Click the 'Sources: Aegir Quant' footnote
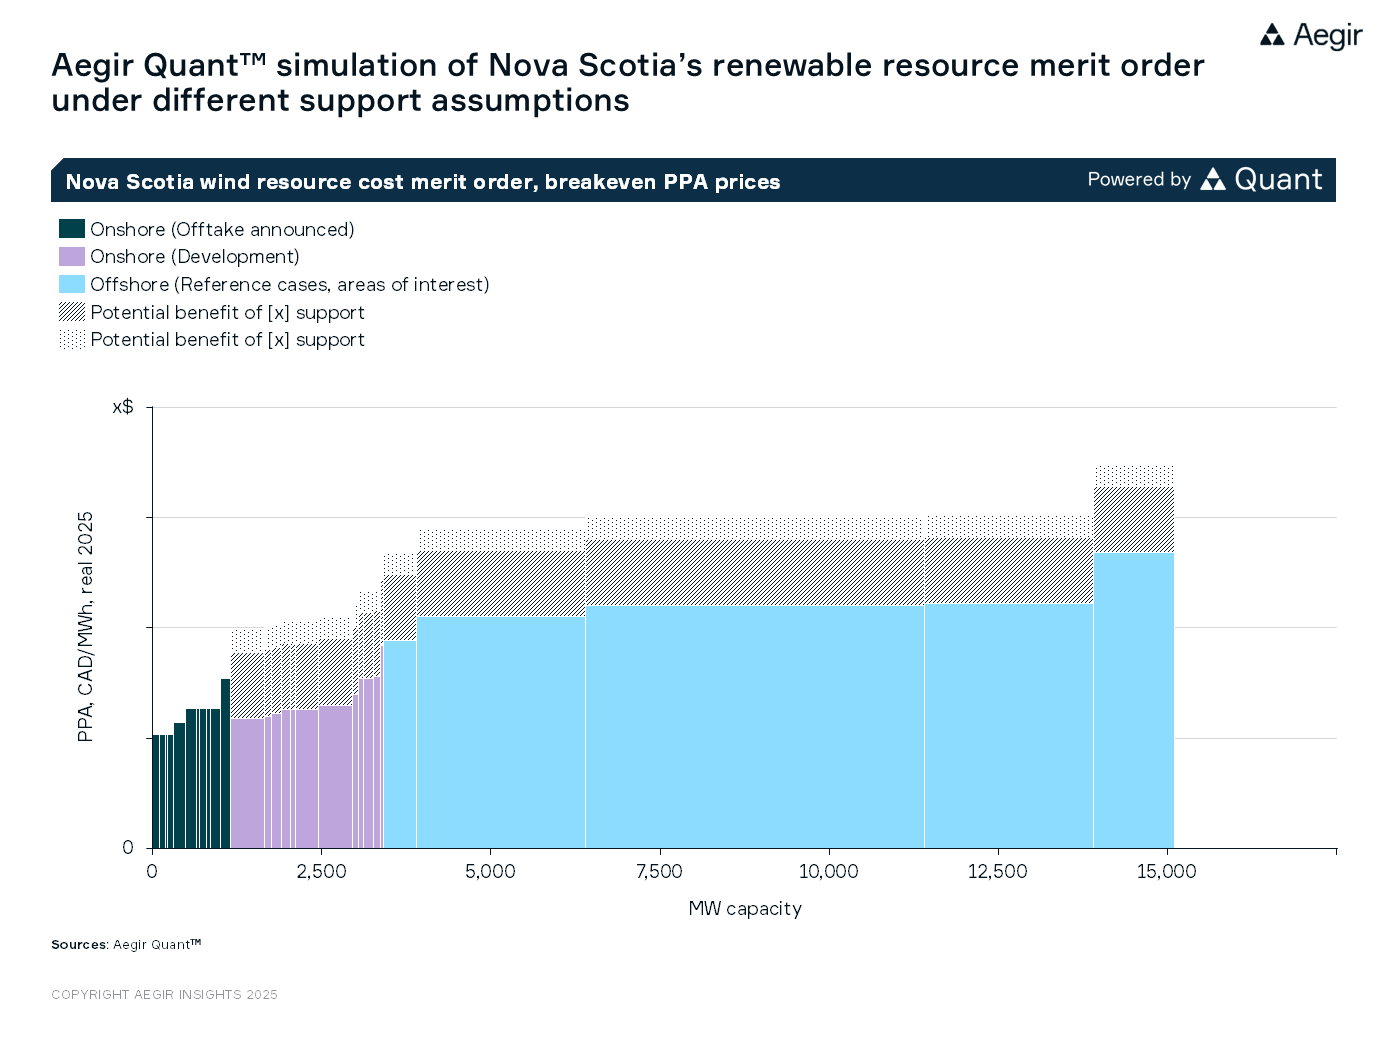Image resolution: width=1387 pixels, height=1040 pixels. click(x=126, y=944)
